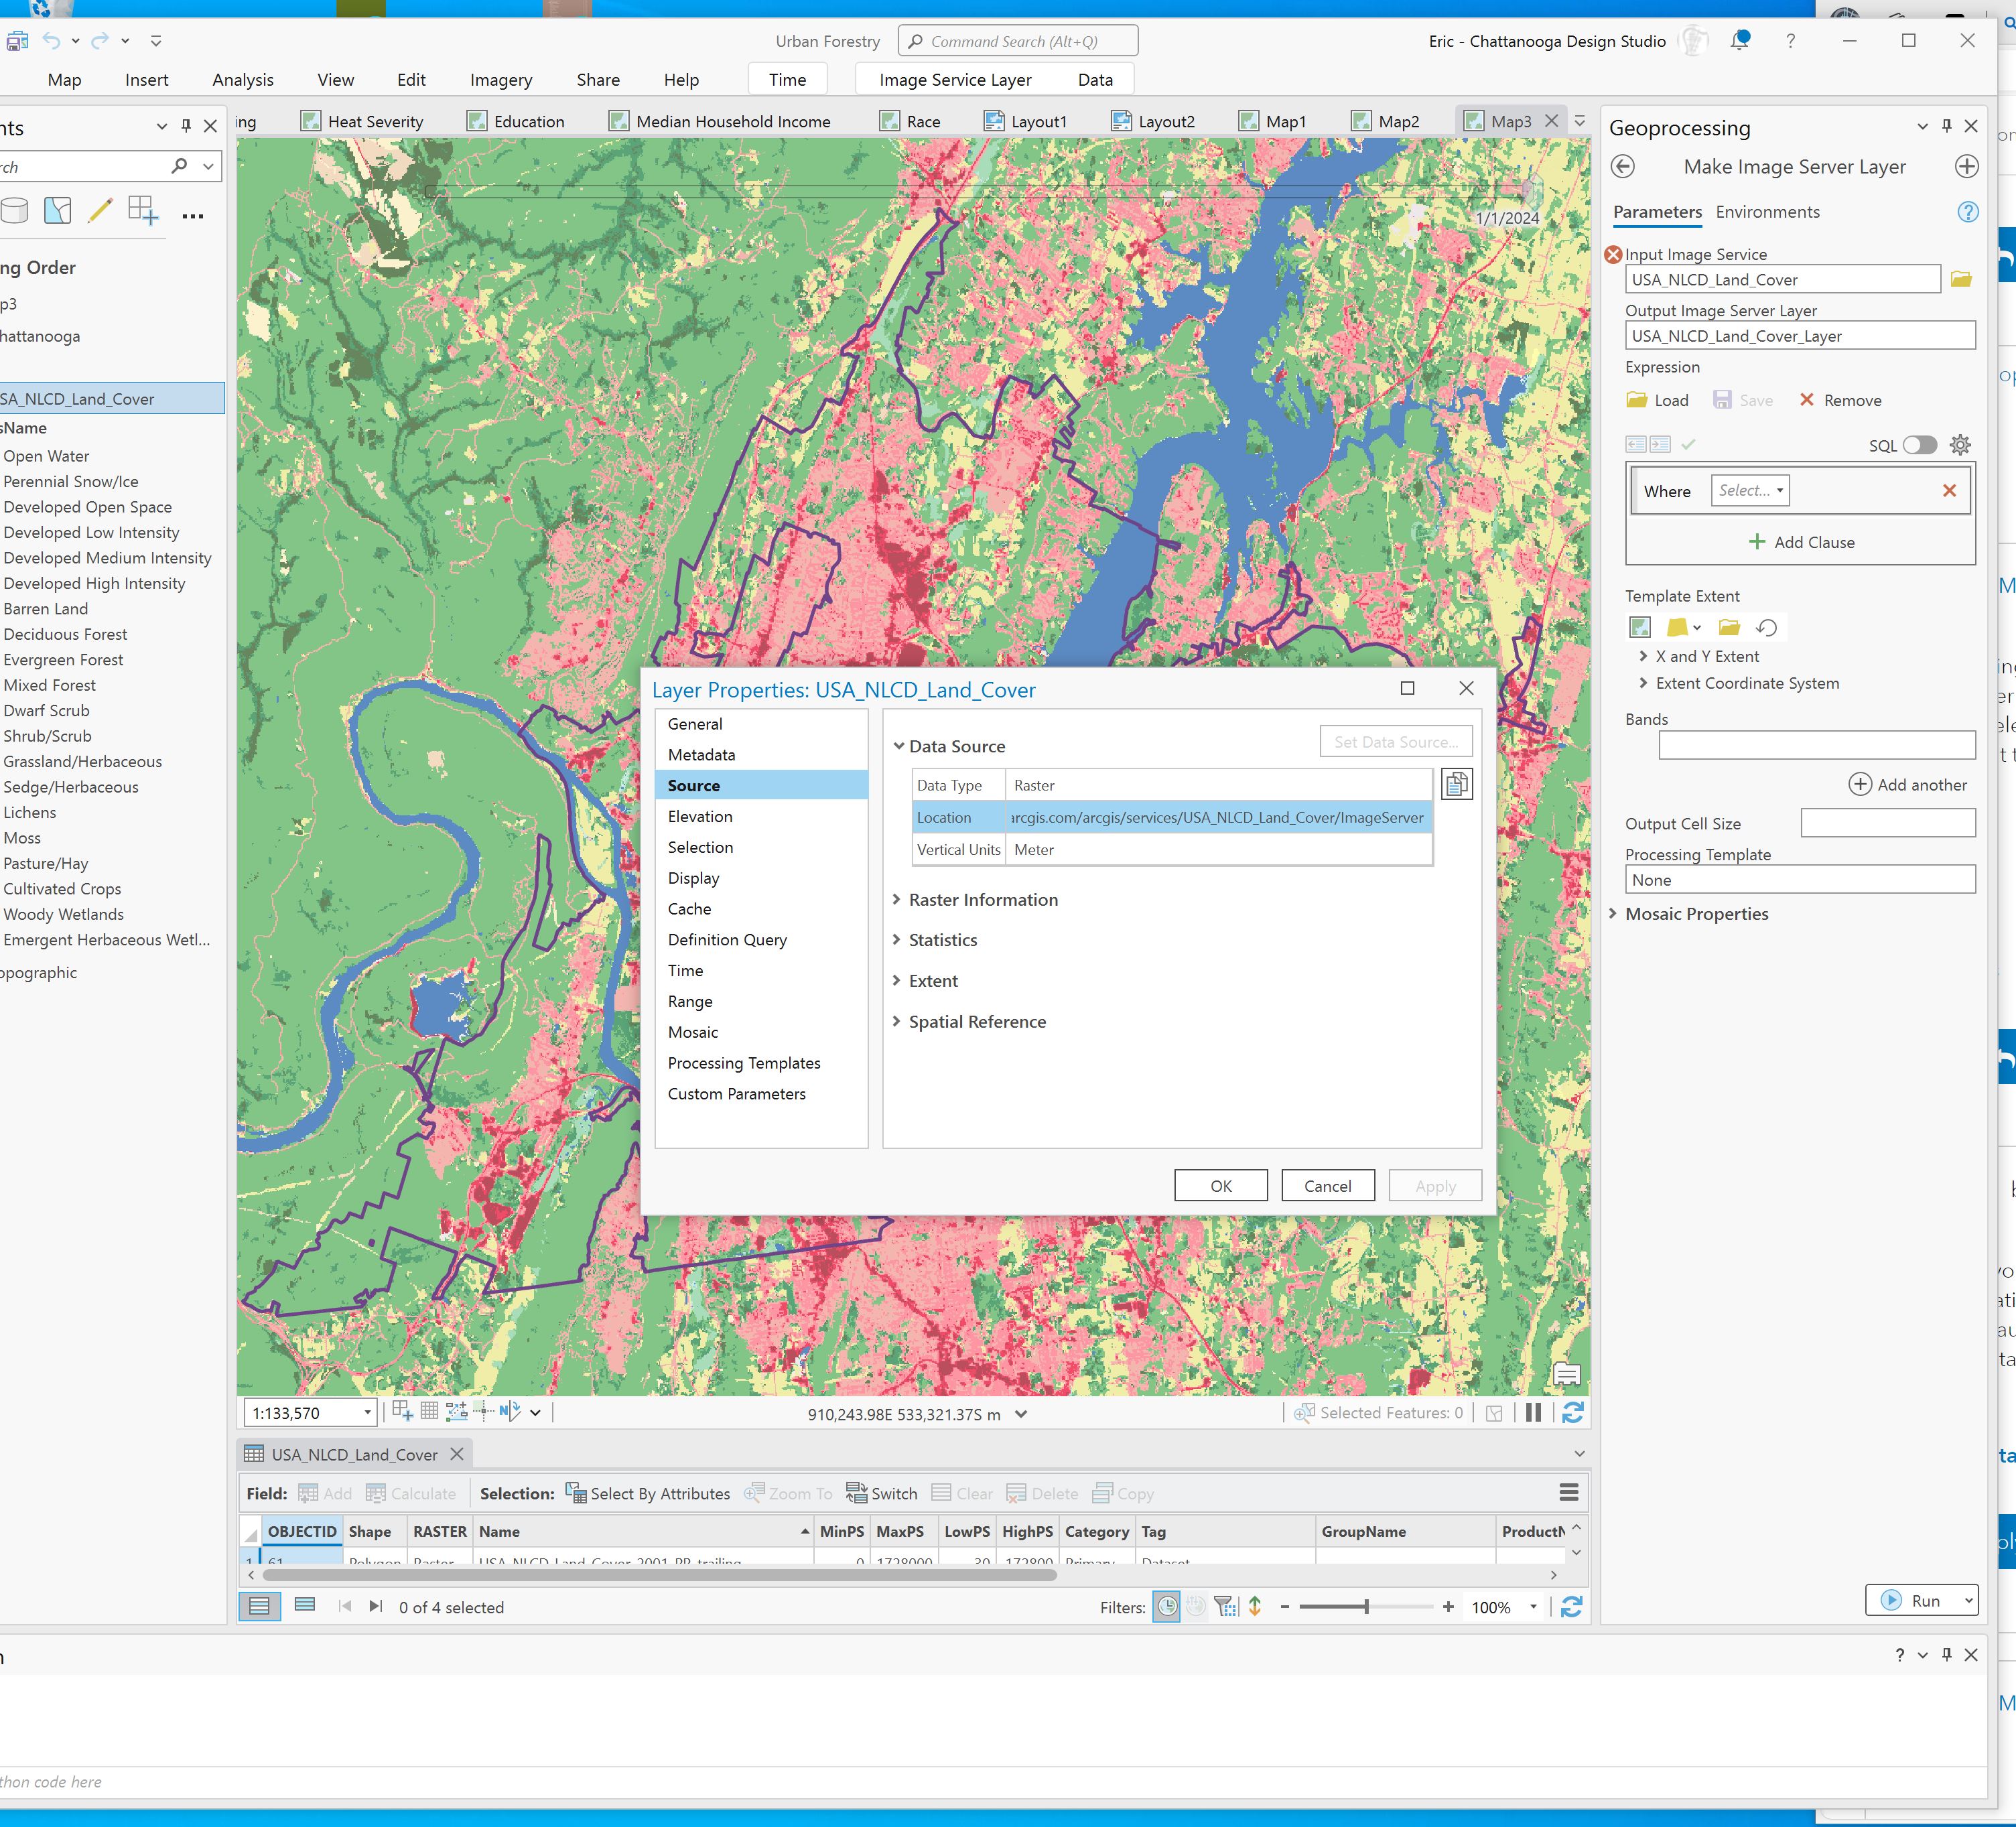Expand the Raster Information section
Image resolution: width=2016 pixels, height=1827 pixels.
pos(897,899)
